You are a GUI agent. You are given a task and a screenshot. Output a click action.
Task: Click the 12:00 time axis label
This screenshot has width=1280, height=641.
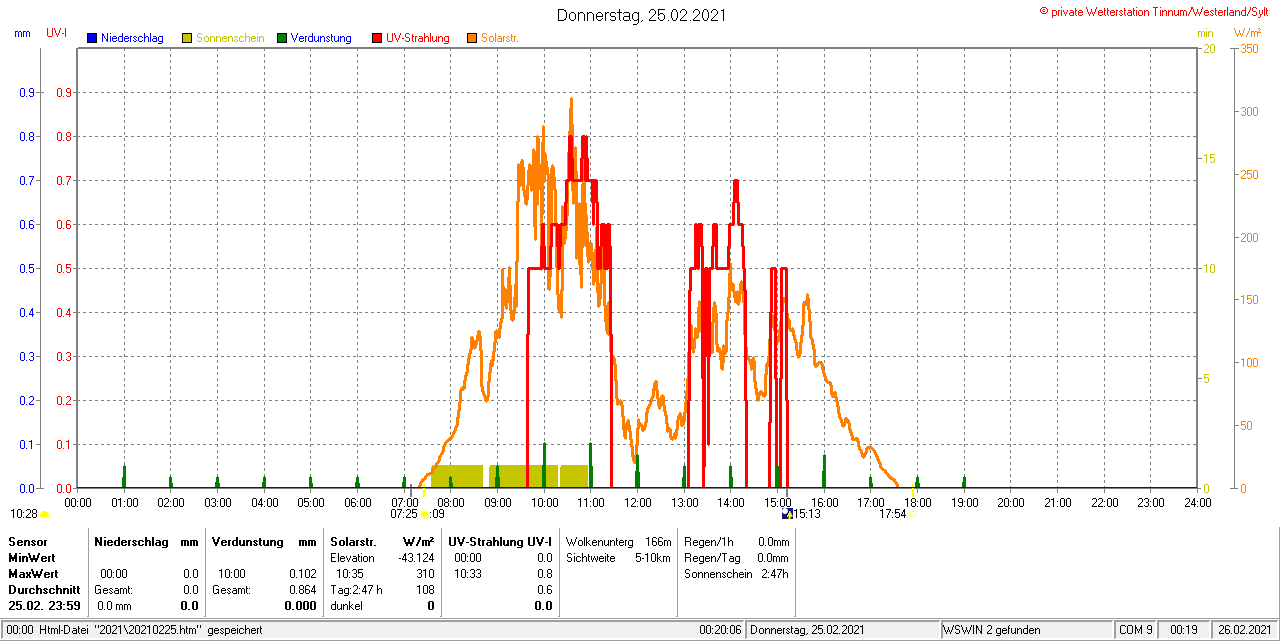point(637,502)
